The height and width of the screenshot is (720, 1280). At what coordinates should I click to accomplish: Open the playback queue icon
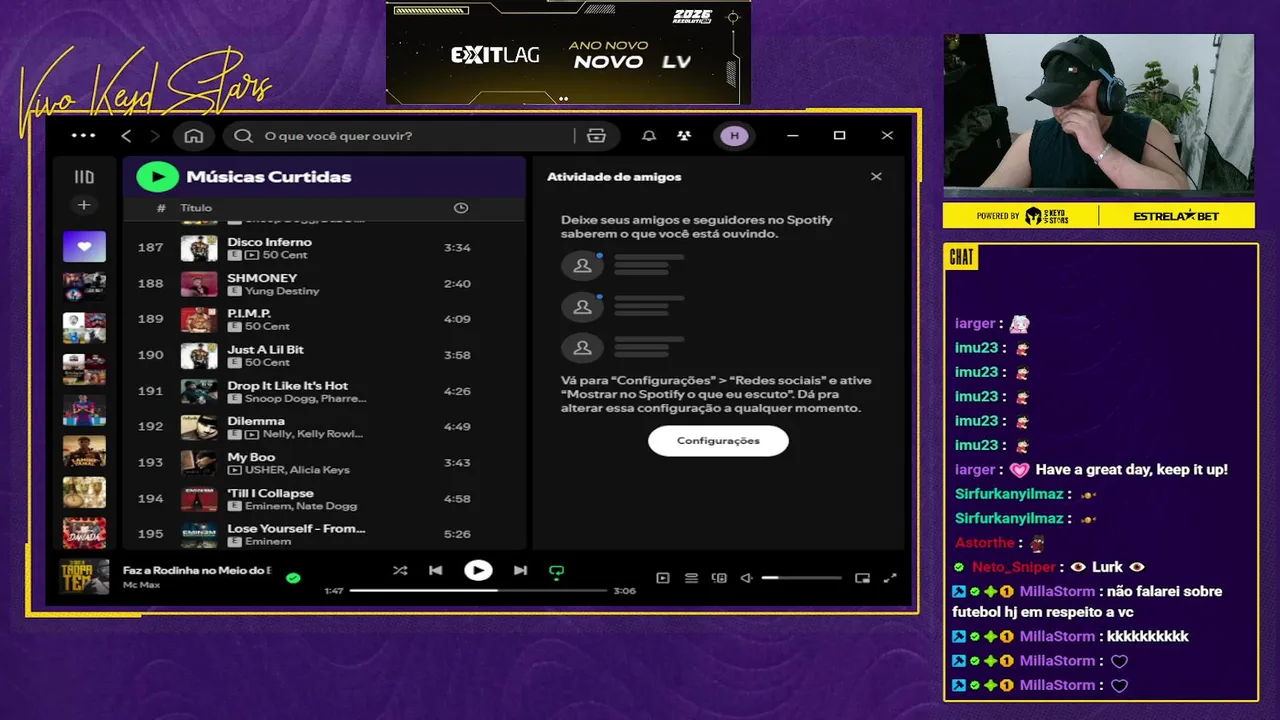(691, 578)
